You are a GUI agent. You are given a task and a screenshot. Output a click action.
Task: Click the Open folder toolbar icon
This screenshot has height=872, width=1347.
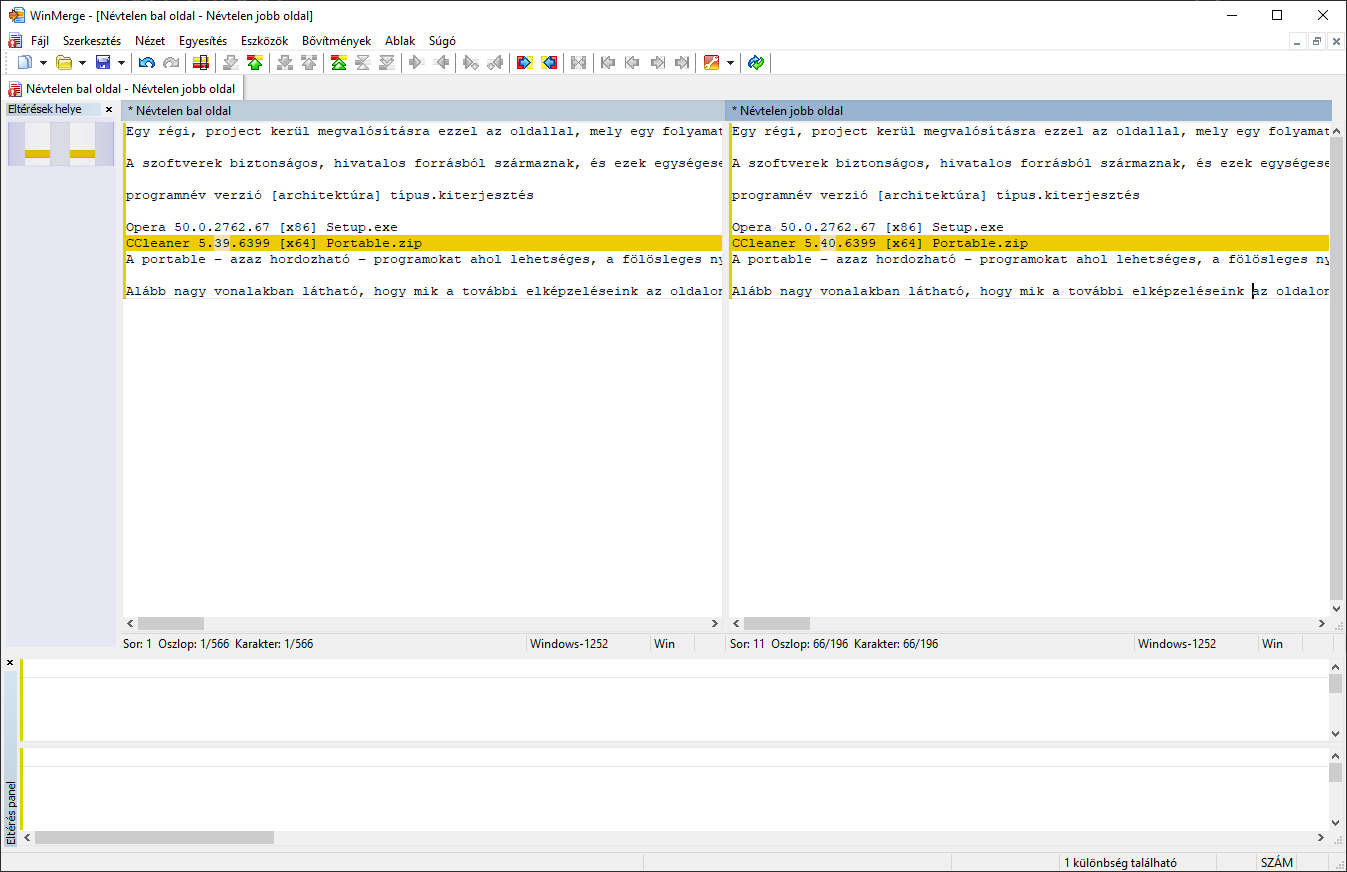64,63
